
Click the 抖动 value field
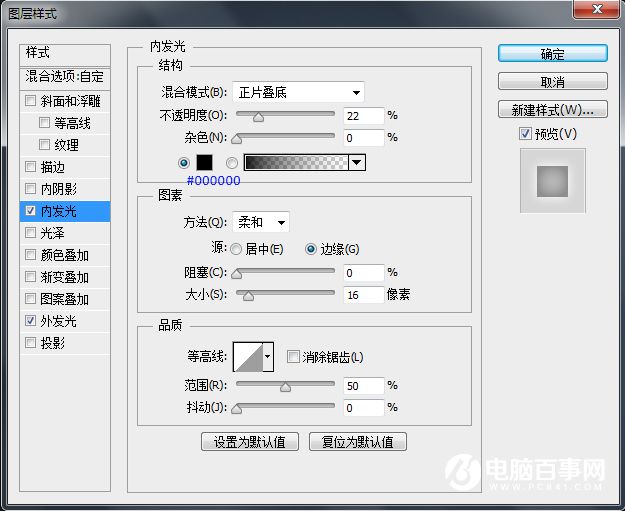click(364, 408)
